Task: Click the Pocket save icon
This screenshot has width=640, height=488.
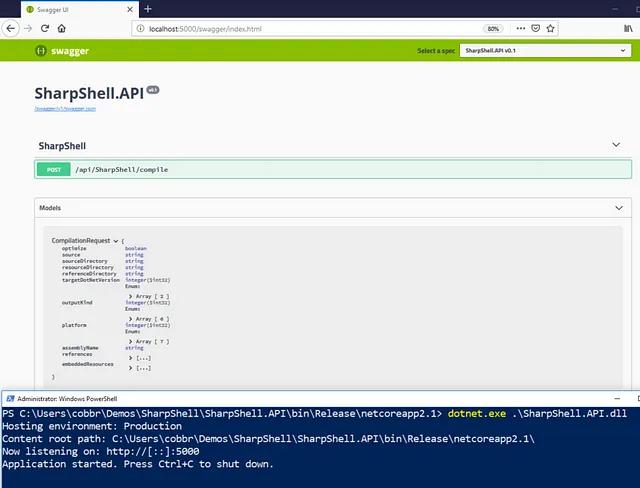Action: (x=536, y=29)
